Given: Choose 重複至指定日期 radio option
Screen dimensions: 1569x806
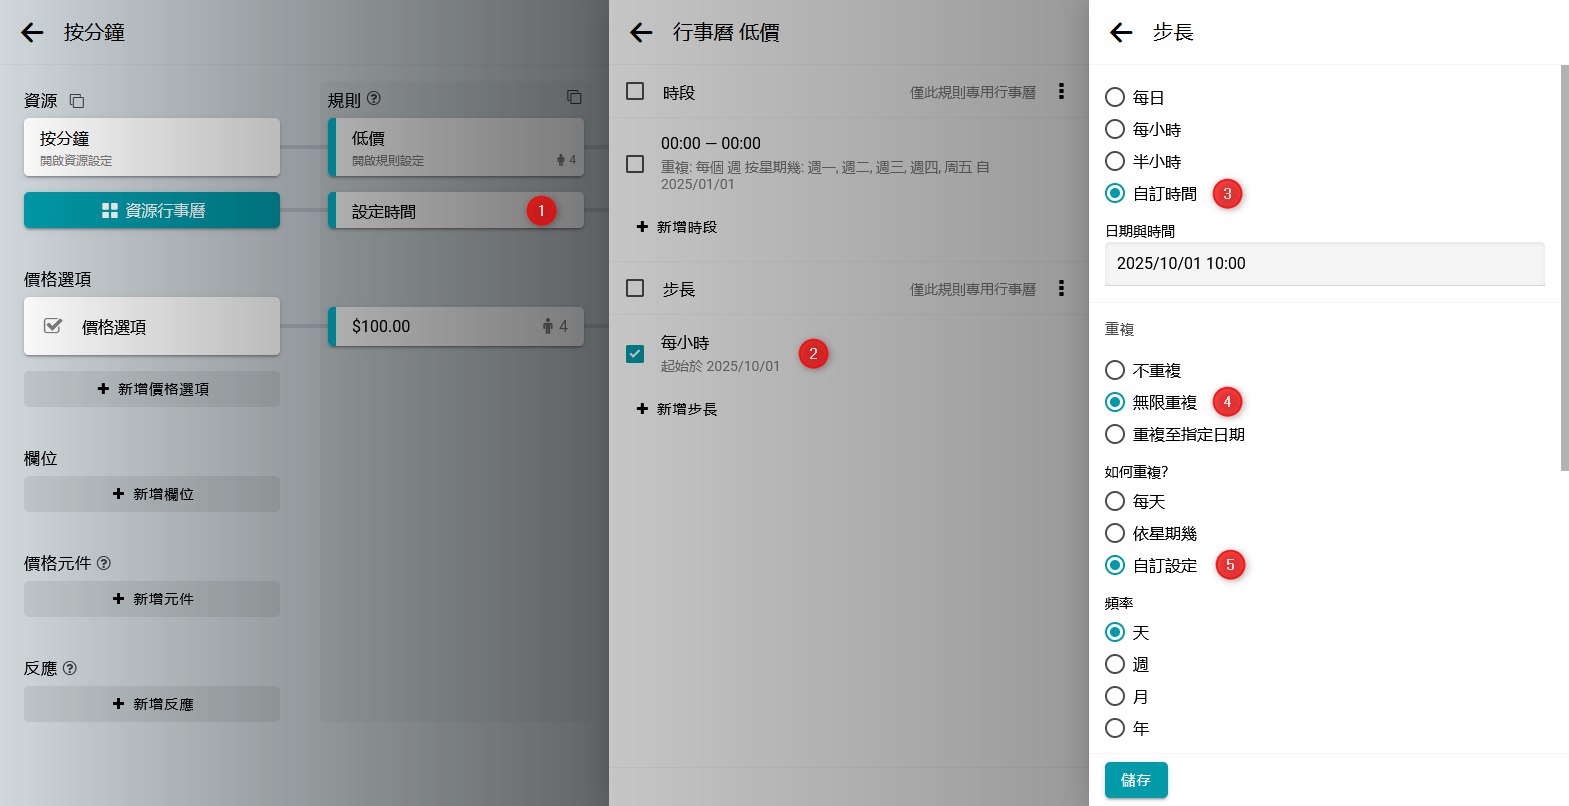Looking at the screenshot, I should [1115, 434].
